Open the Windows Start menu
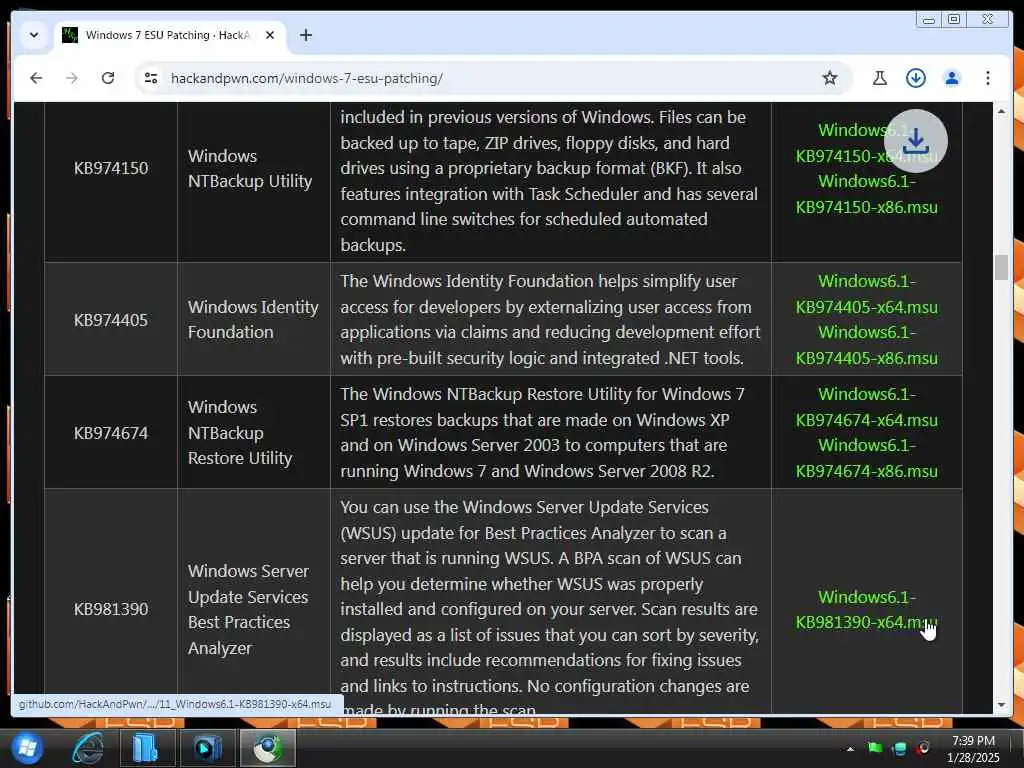 [x=27, y=748]
